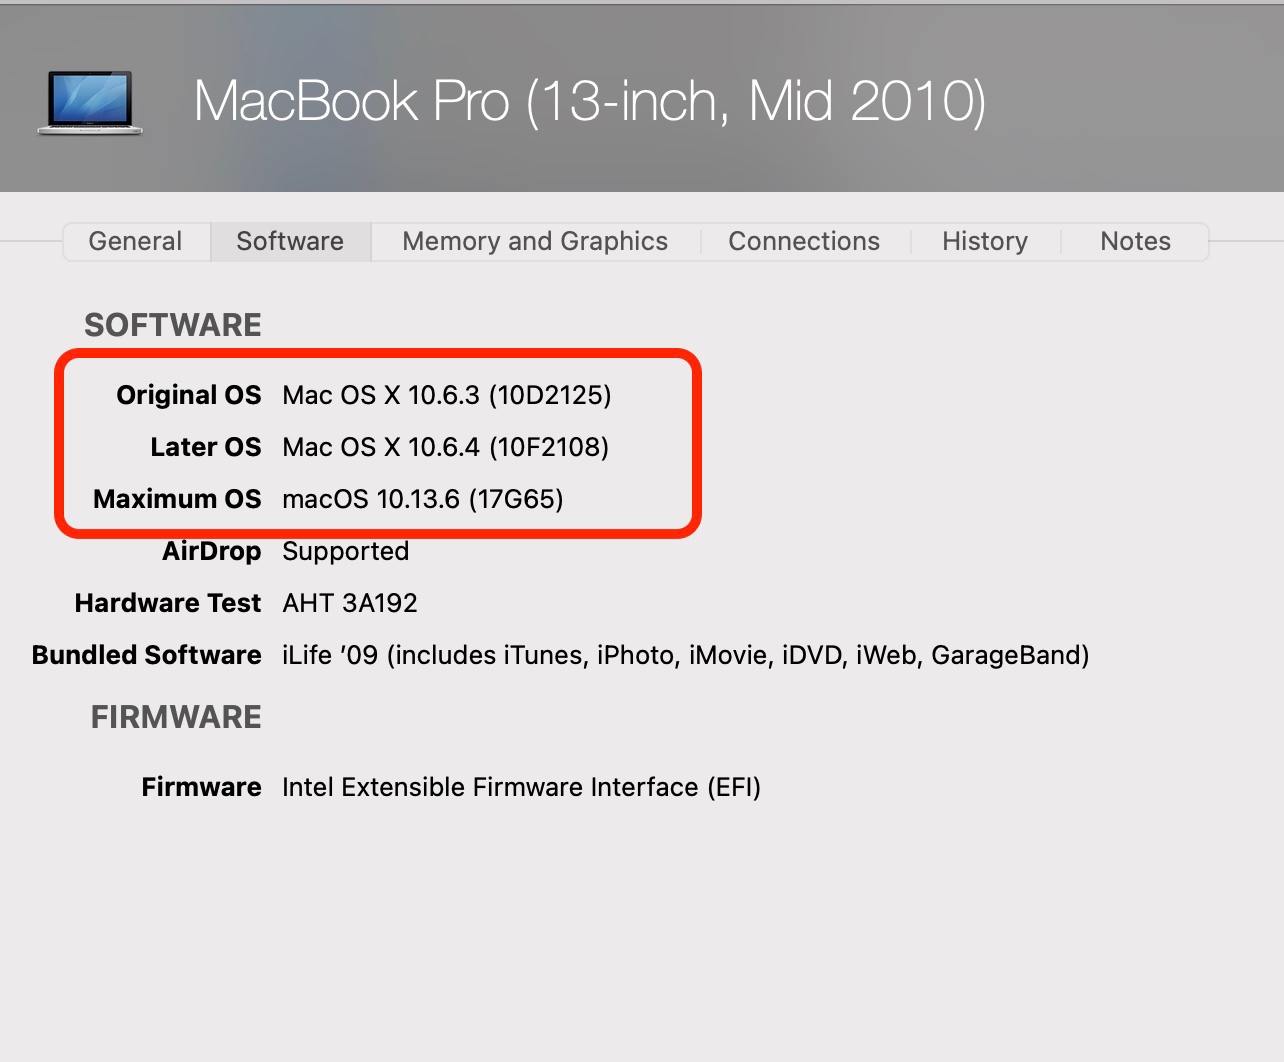1284x1062 pixels.
Task: Switch to the General tab
Action: tap(136, 241)
